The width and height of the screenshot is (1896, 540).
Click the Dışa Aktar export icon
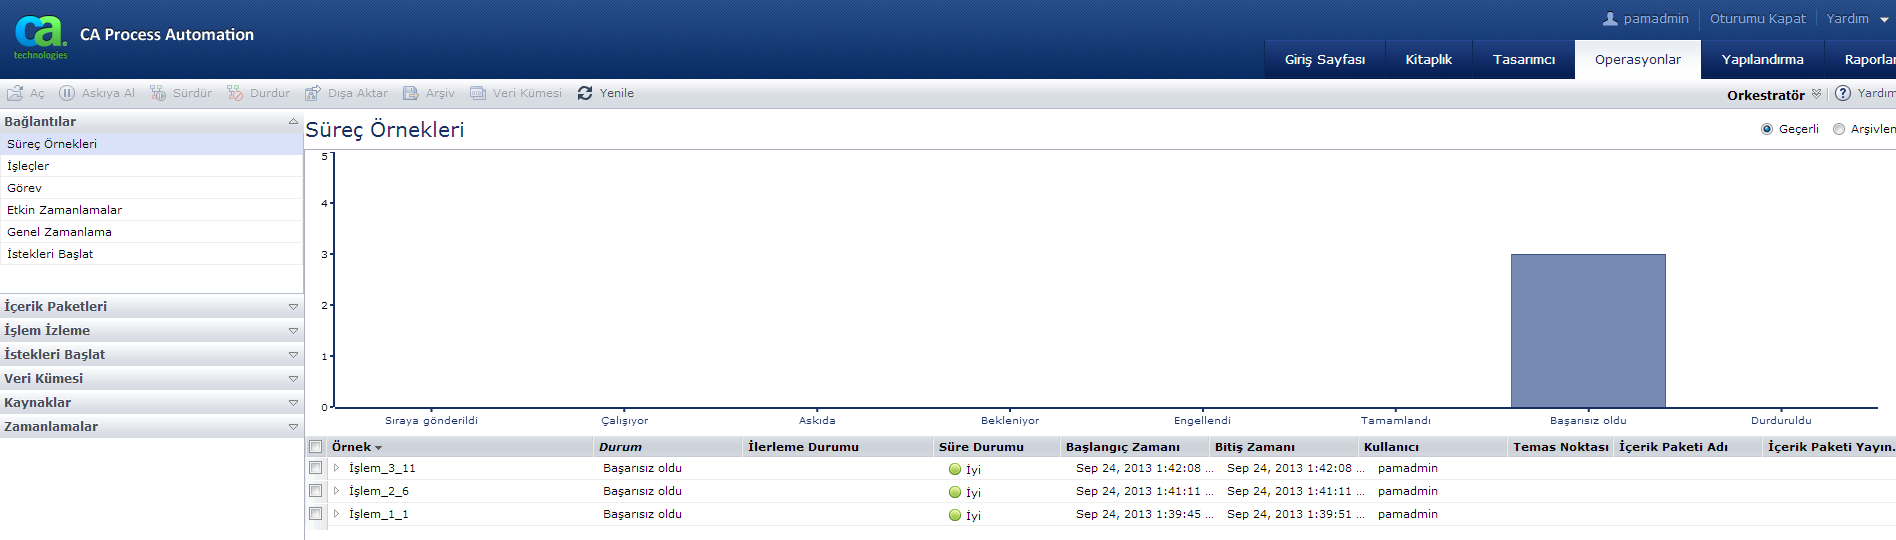[313, 93]
